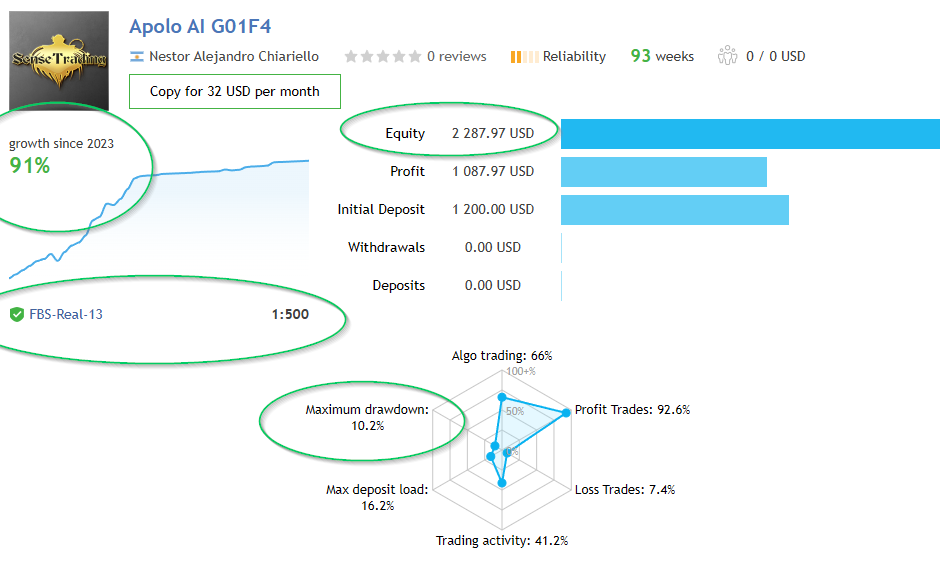
Task: Click the green verified shield icon
Action: pos(17,314)
